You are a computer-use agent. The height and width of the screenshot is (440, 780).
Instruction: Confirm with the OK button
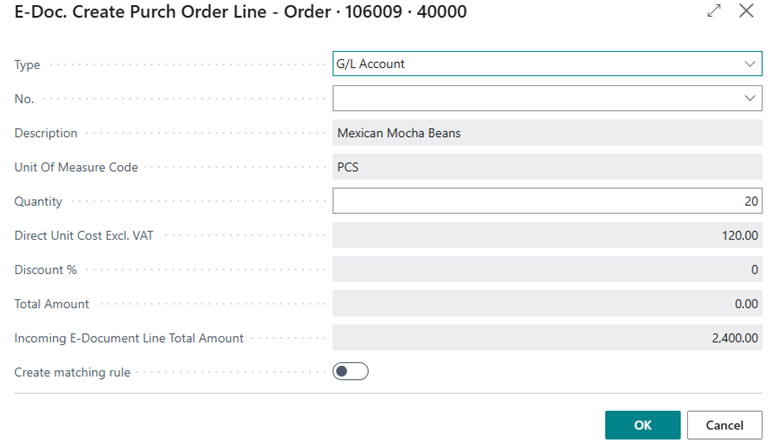click(642, 425)
